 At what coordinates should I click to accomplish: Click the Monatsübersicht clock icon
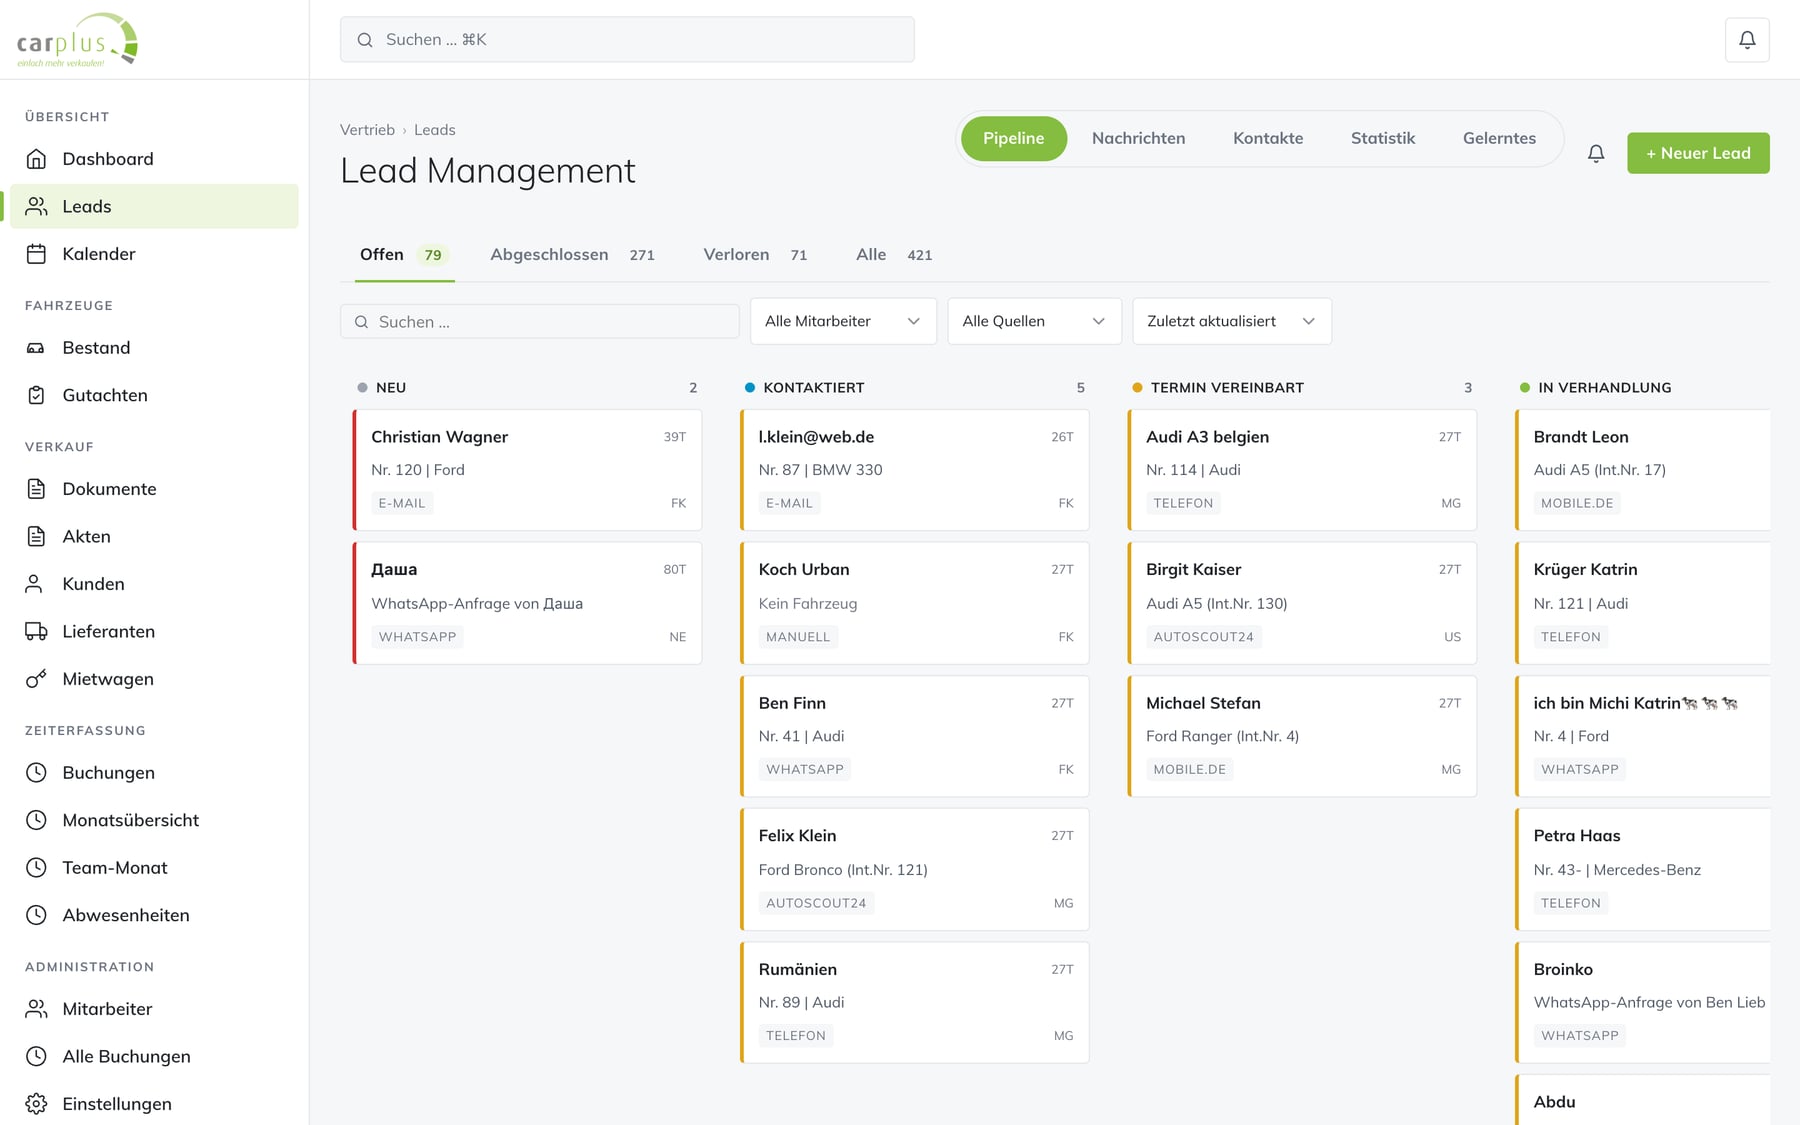click(36, 820)
